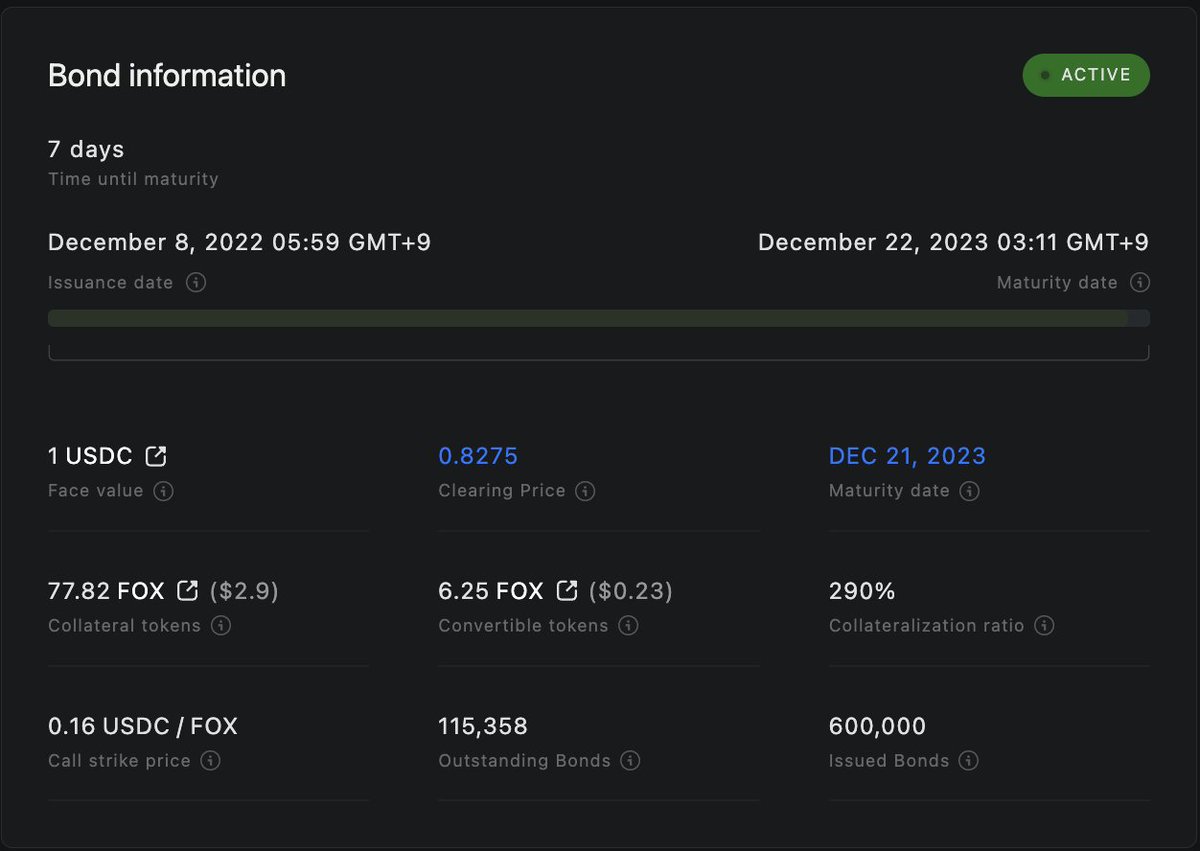The height and width of the screenshot is (851, 1200).
Task: Select the Convertible tokens label
Action: (523, 625)
